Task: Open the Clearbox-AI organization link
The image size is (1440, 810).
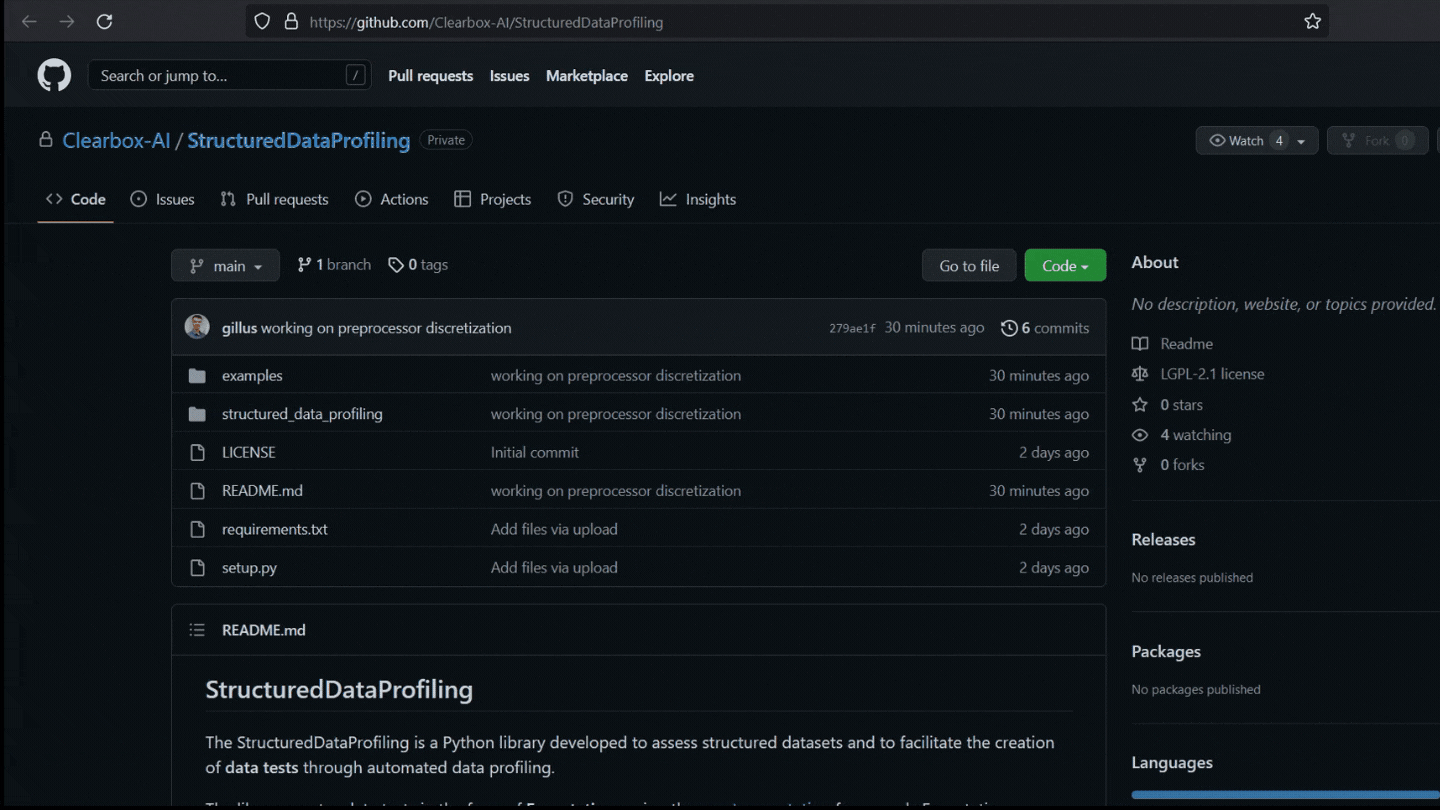Action: (x=117, y=140)
